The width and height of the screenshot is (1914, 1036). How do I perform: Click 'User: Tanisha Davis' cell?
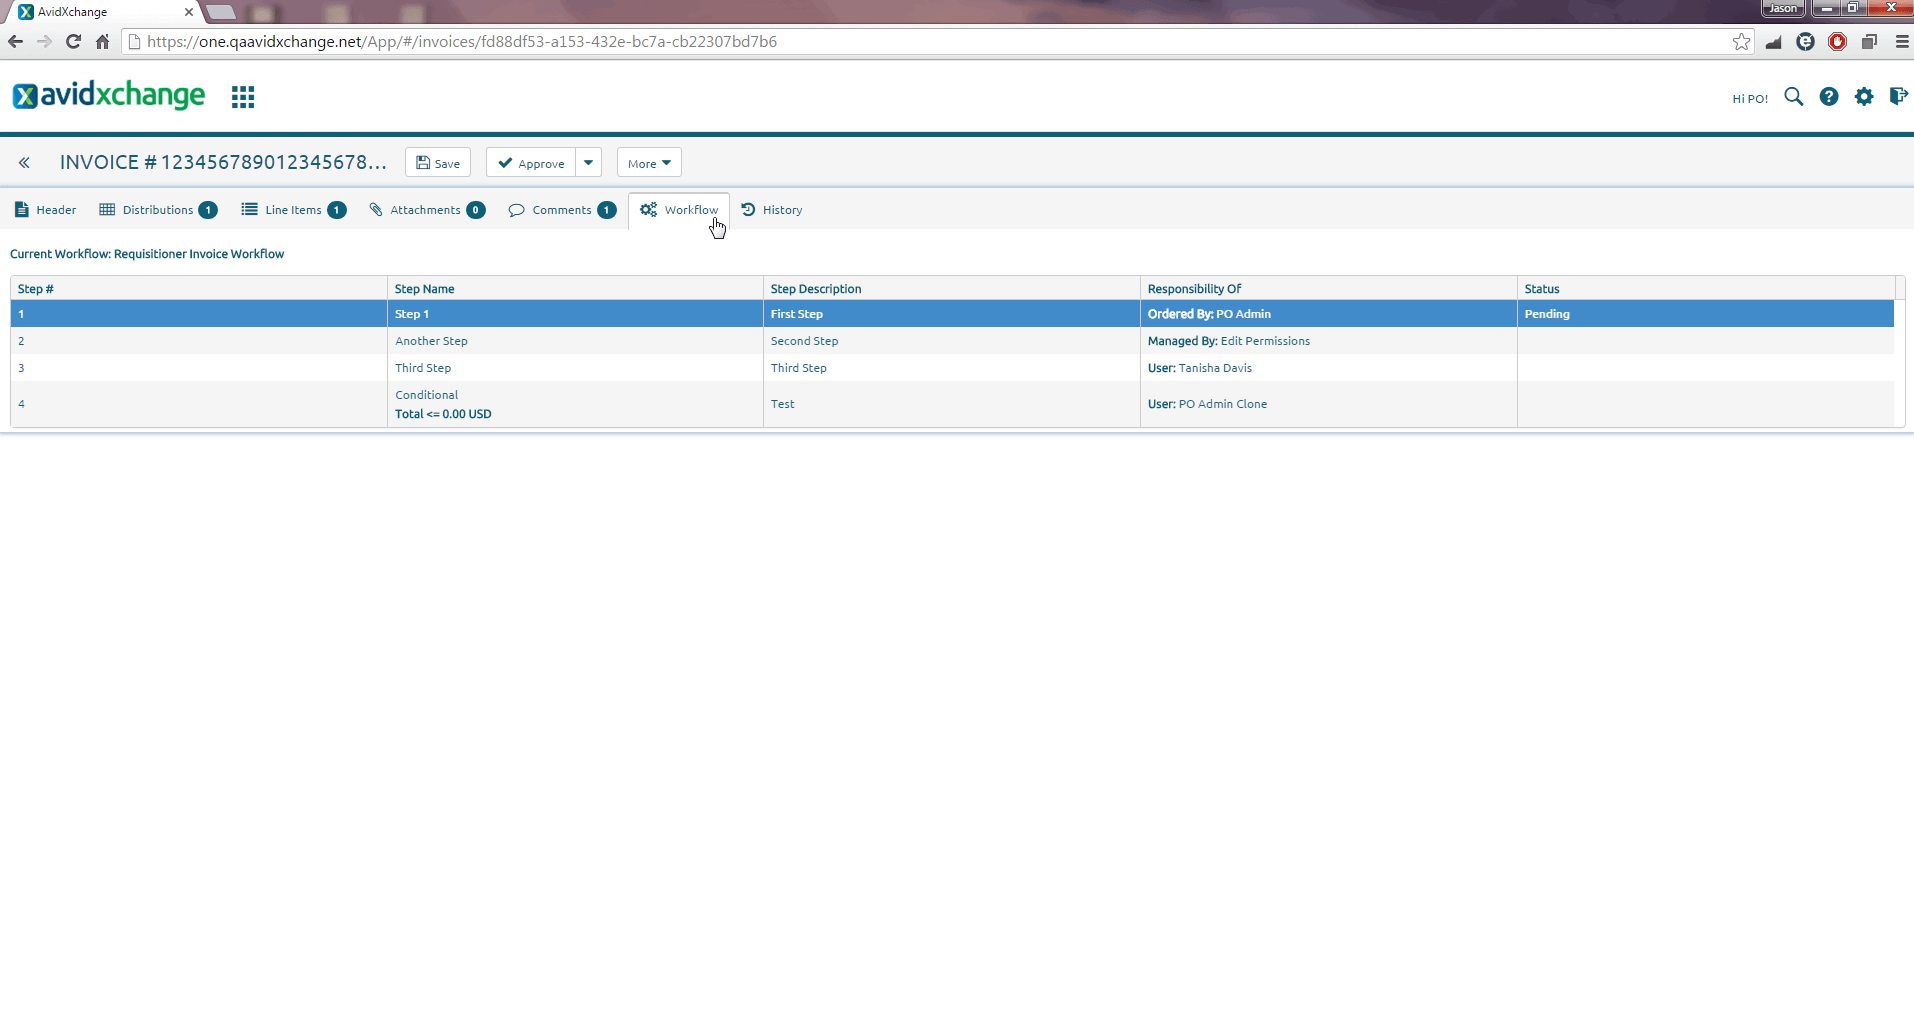pos(1329,368)
